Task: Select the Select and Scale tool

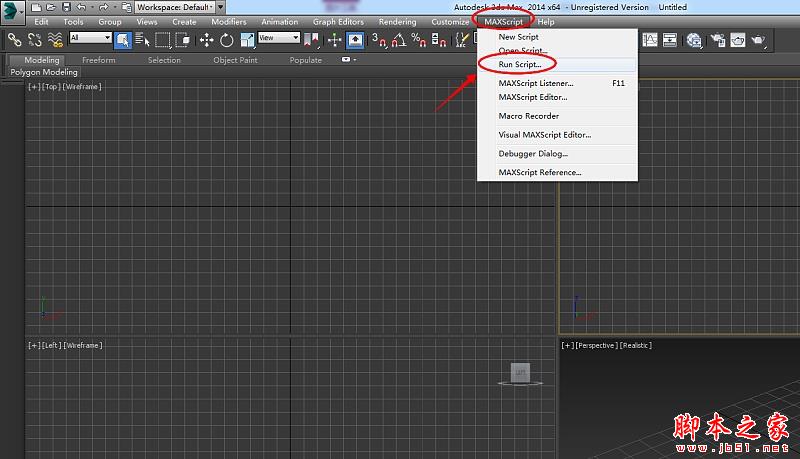Action: click(247, 40)
